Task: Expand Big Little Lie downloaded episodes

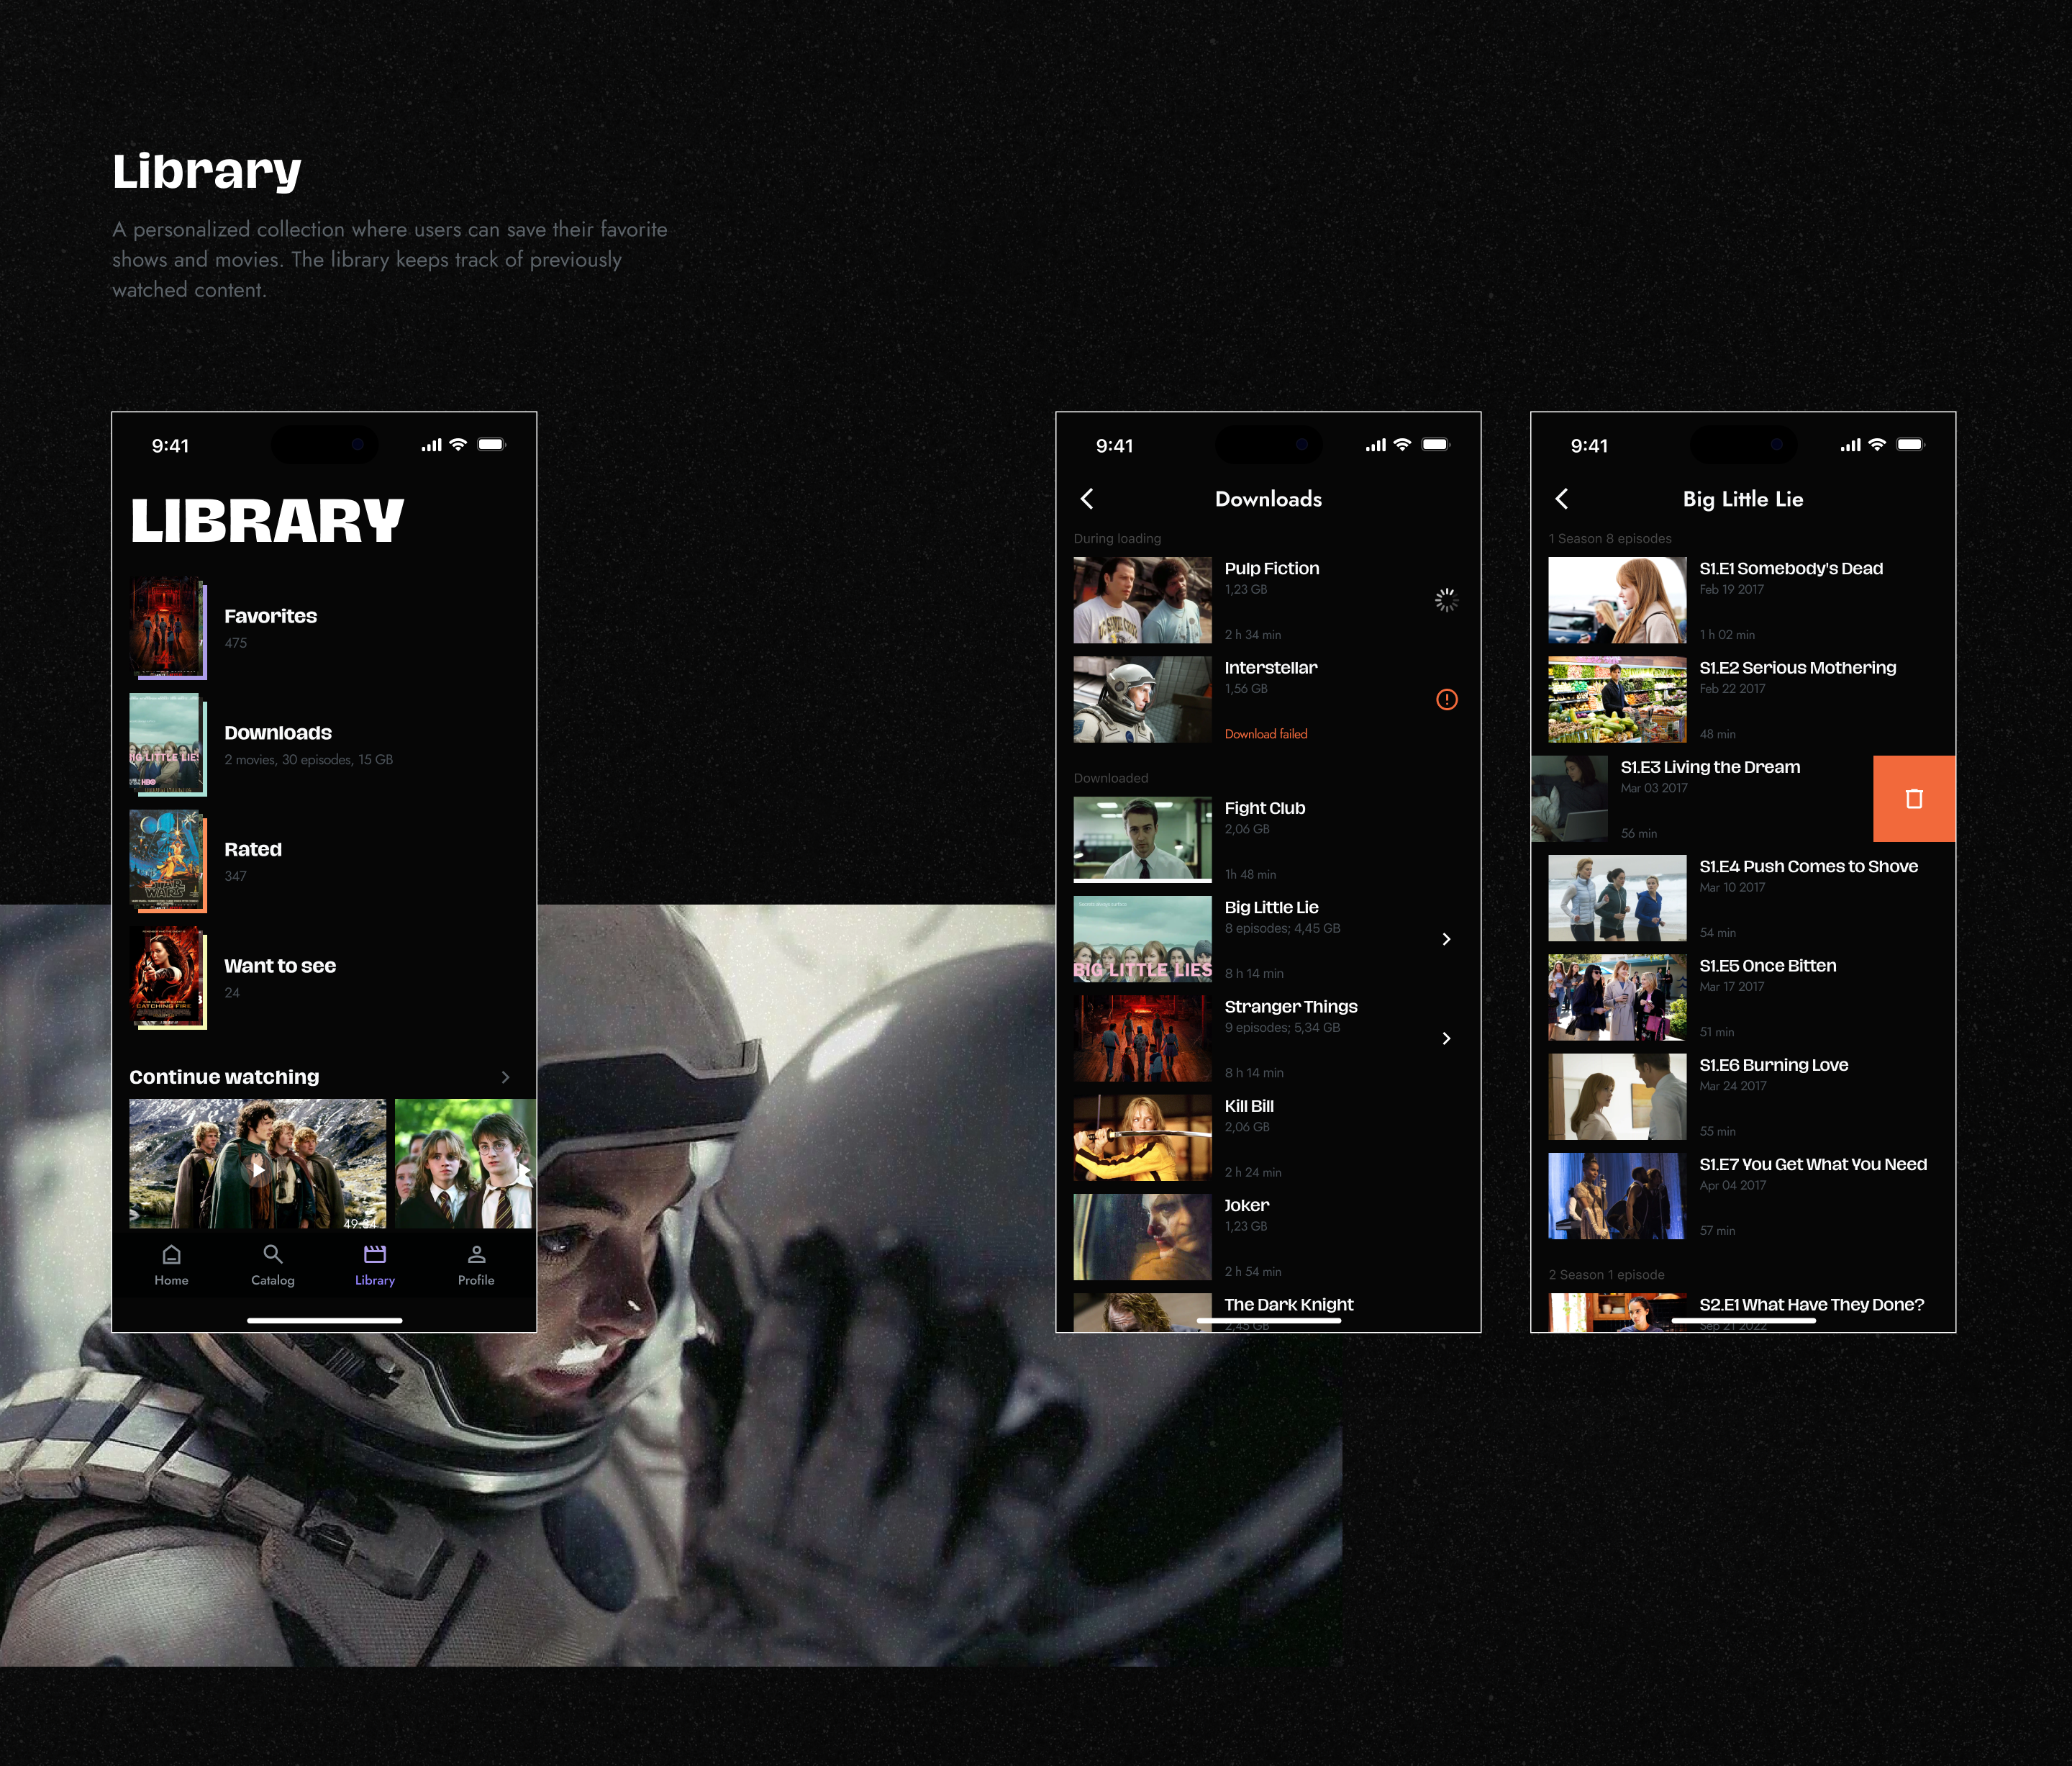Action: pos(1446,939)
